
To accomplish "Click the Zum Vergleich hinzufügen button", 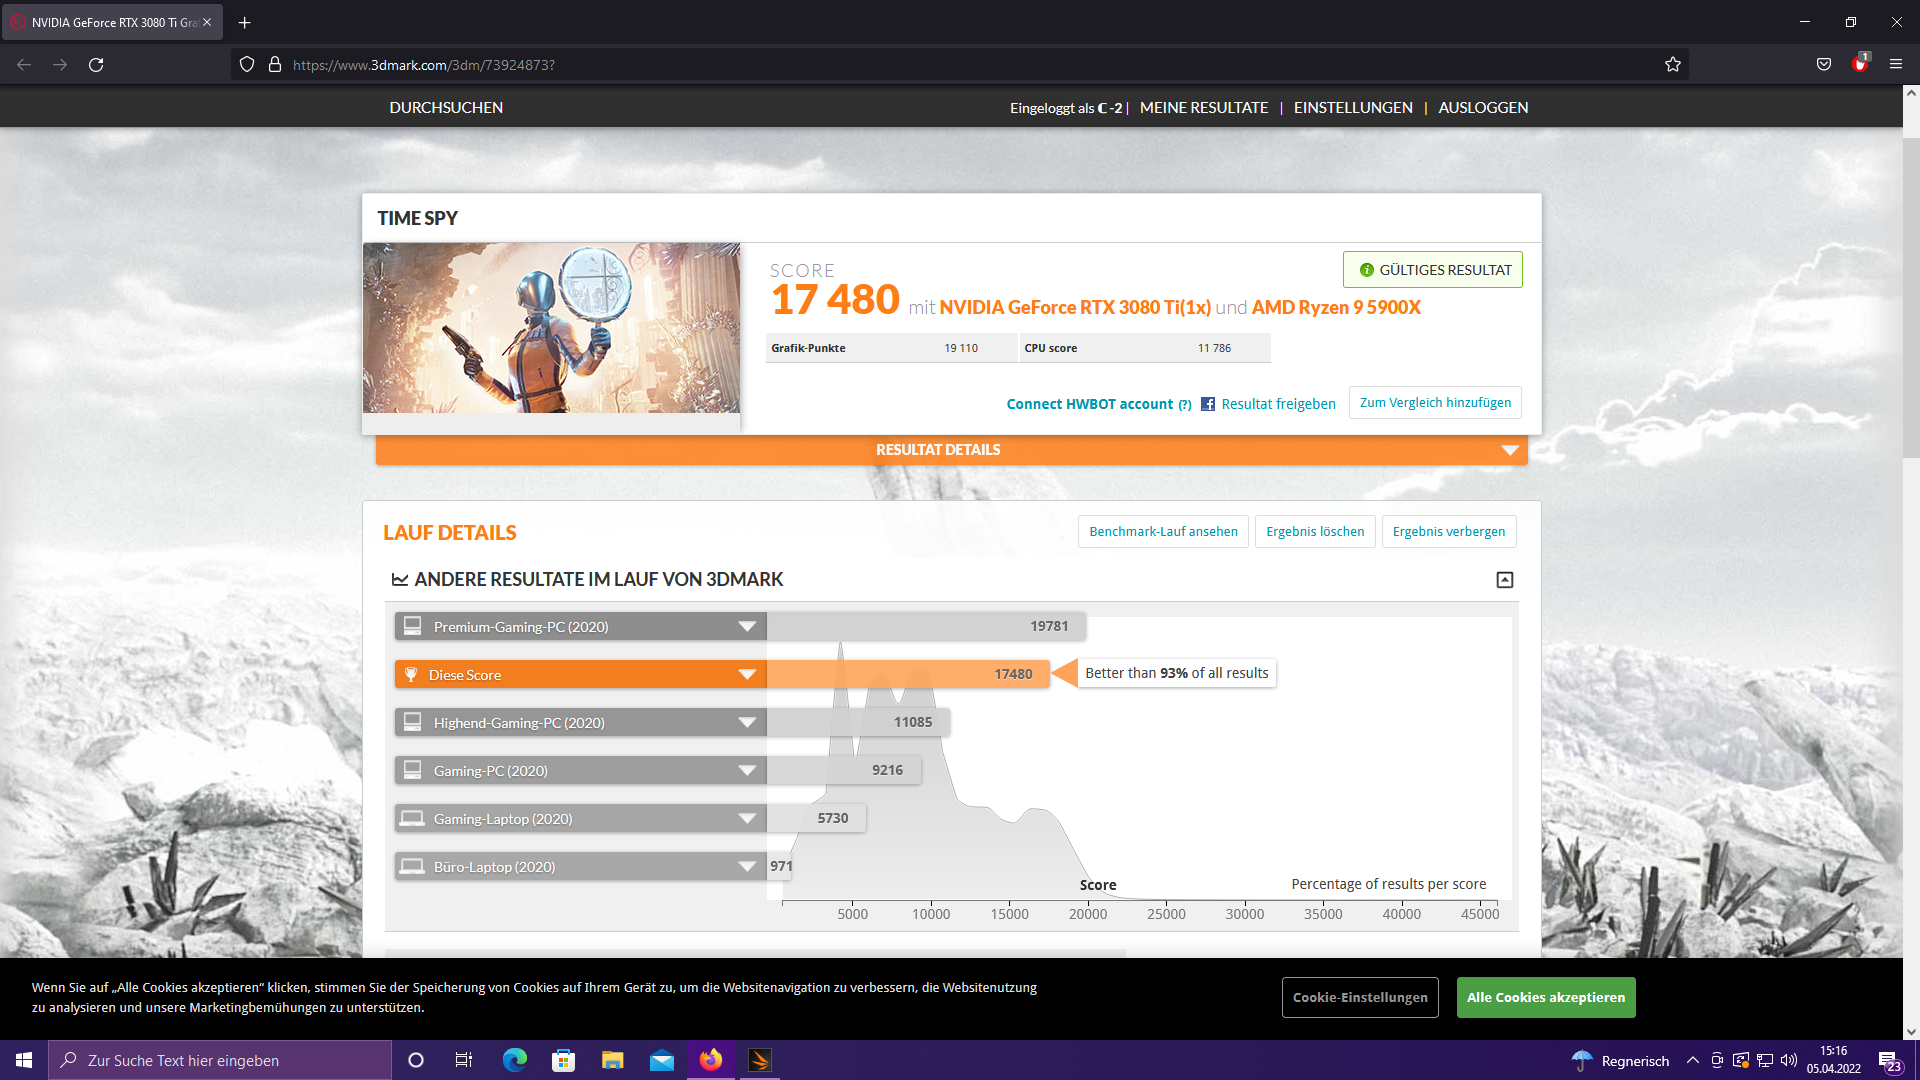I will tap(1434, 403).
